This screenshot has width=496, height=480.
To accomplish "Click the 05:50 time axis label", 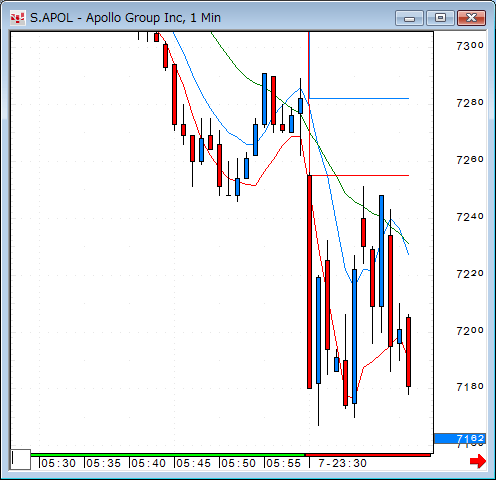I will [238, 463].
